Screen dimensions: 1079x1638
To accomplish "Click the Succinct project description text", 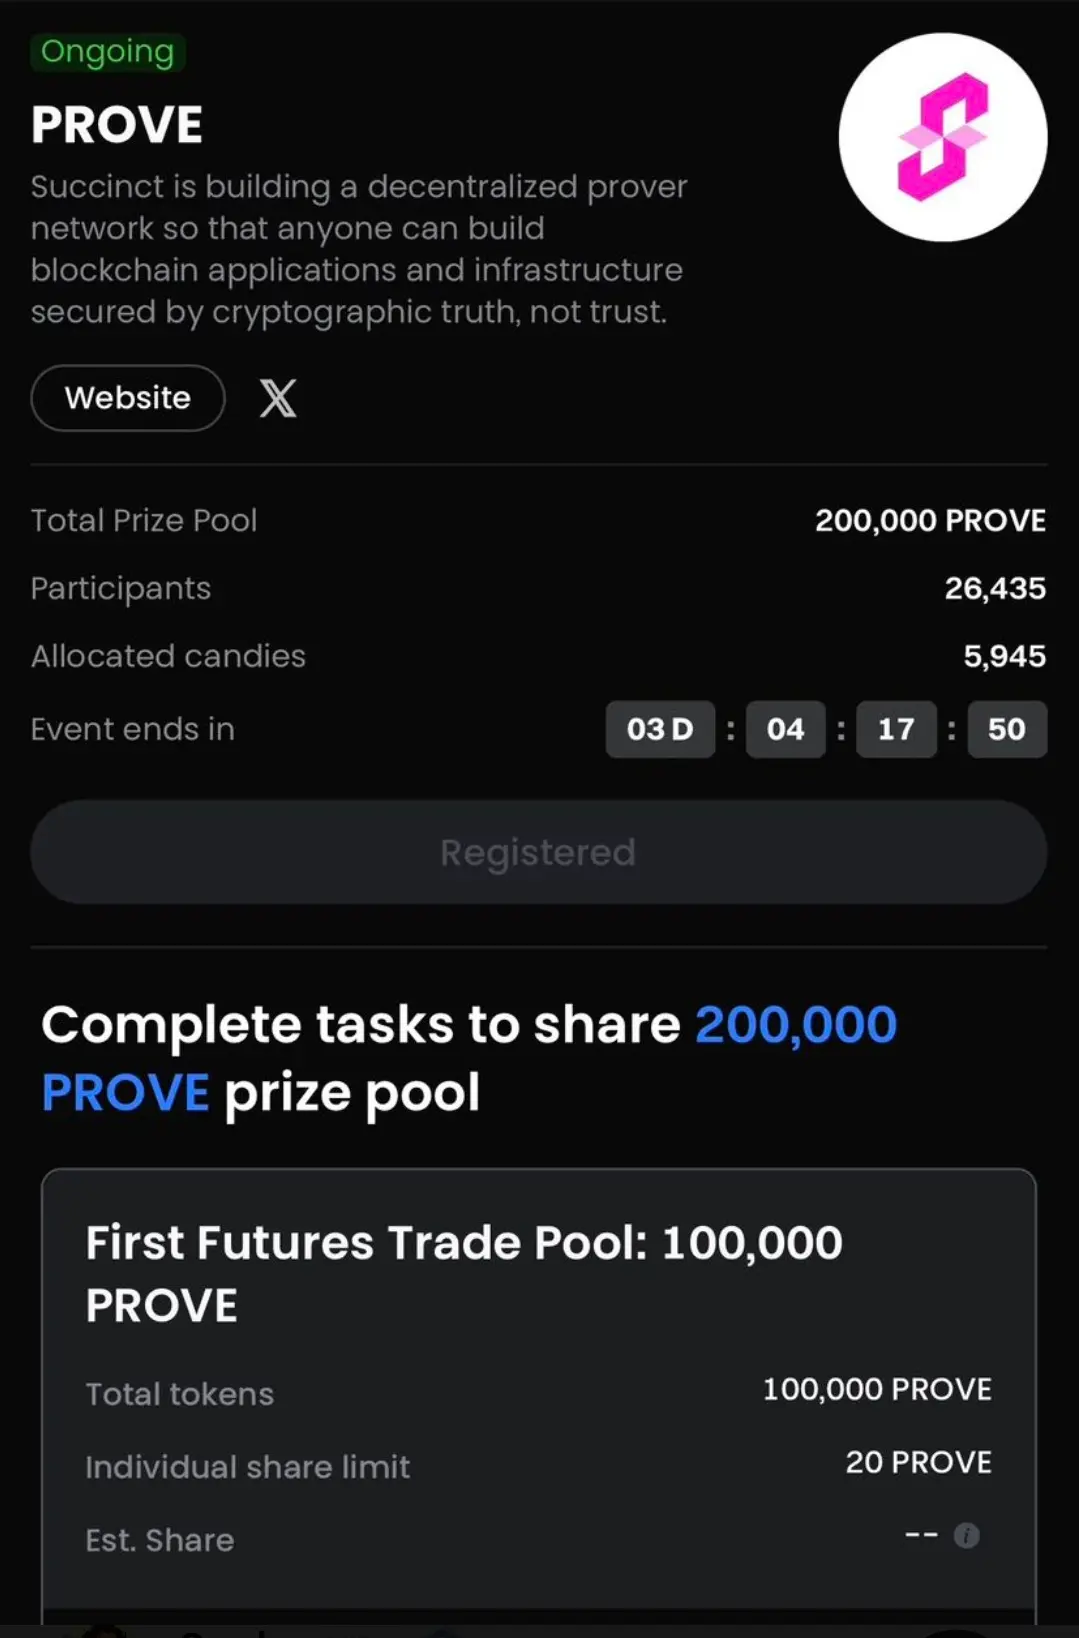I will tap(359, 249).
